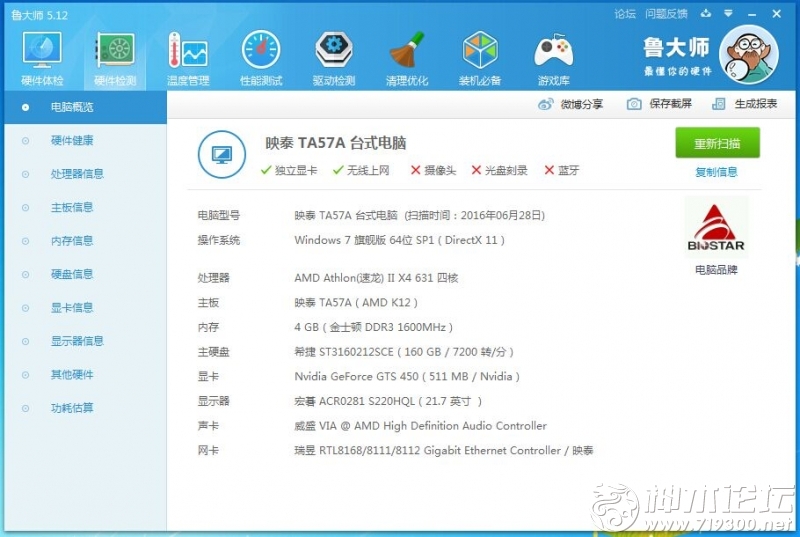Minimize the 鲁大师 window
Screen dimensions: 800x537
pos(752,14)
